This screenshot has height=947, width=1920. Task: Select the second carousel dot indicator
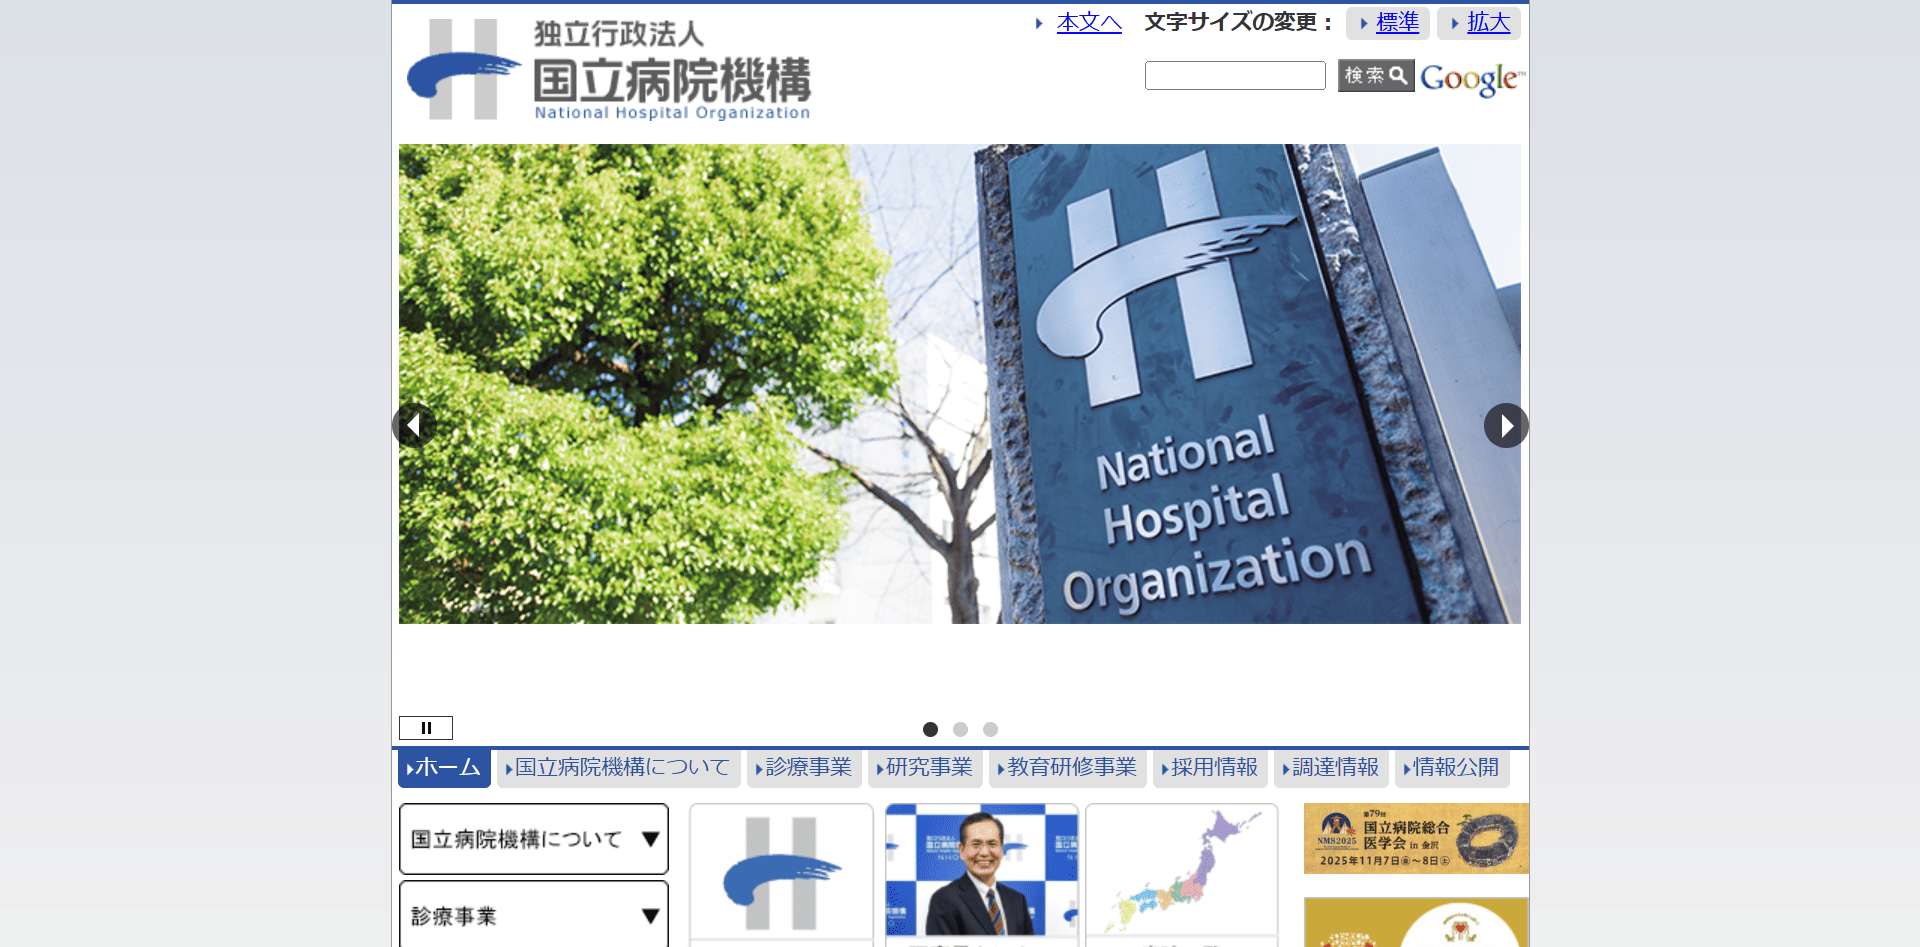960,729
